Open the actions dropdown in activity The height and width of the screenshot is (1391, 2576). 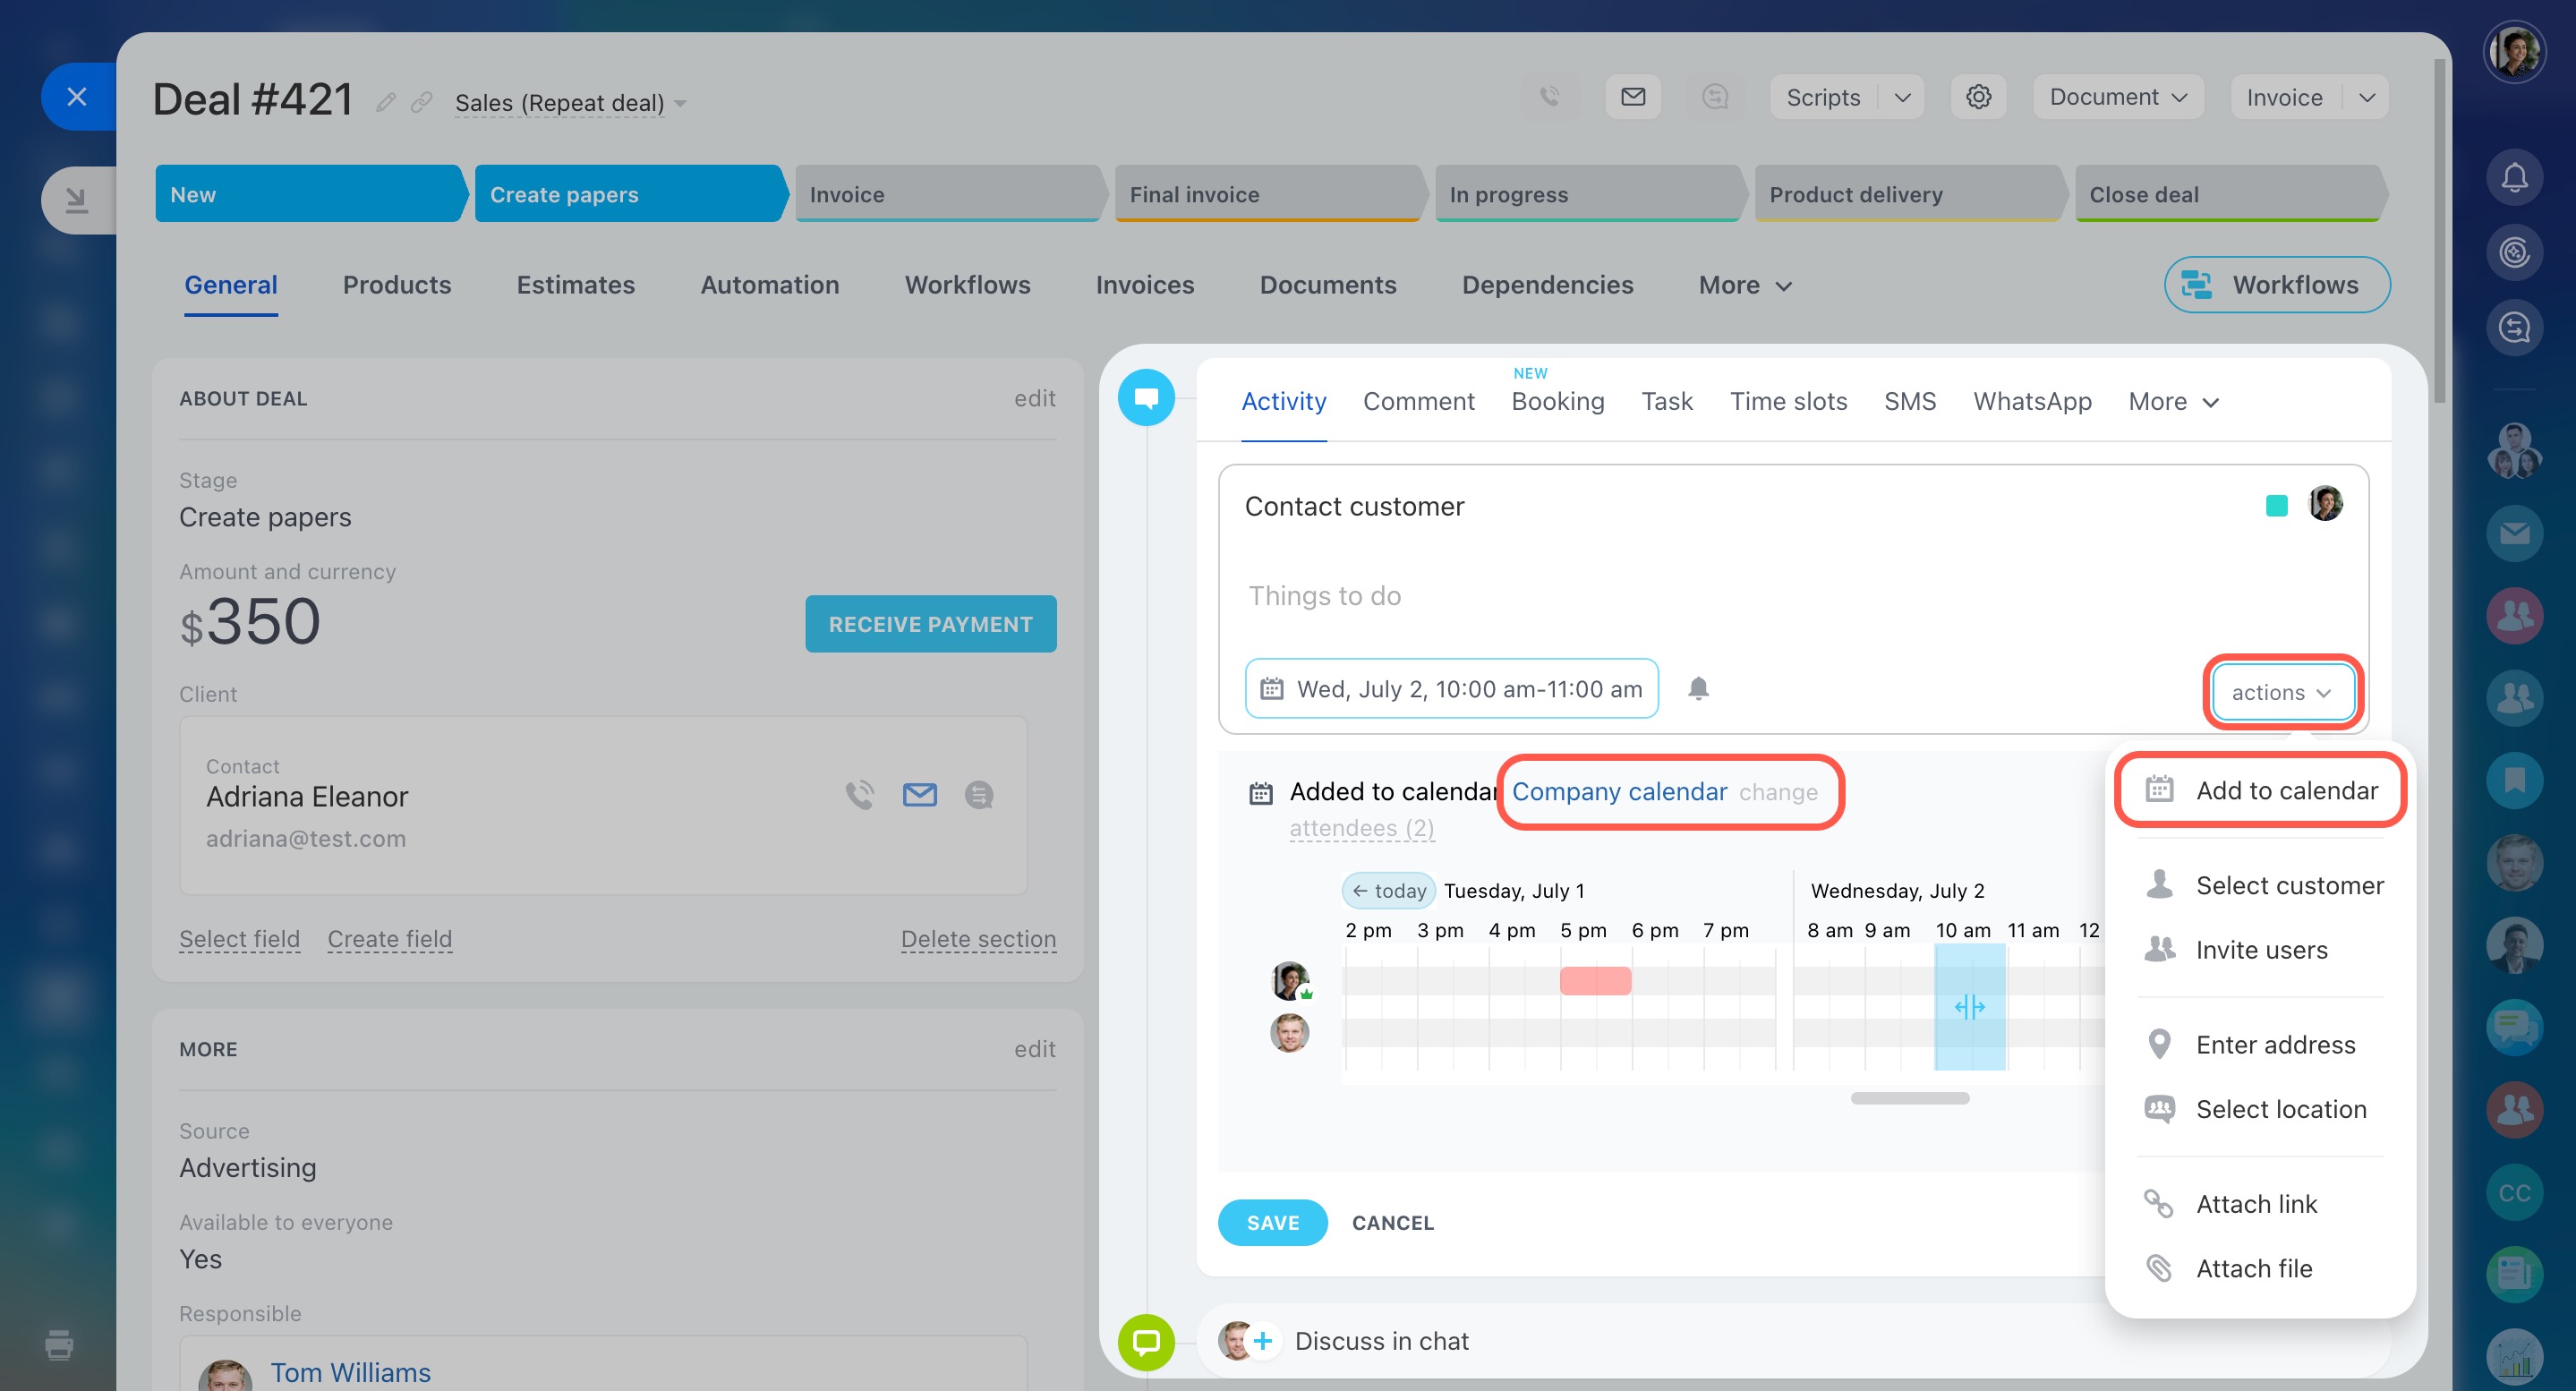click(x=2281, y=692)
